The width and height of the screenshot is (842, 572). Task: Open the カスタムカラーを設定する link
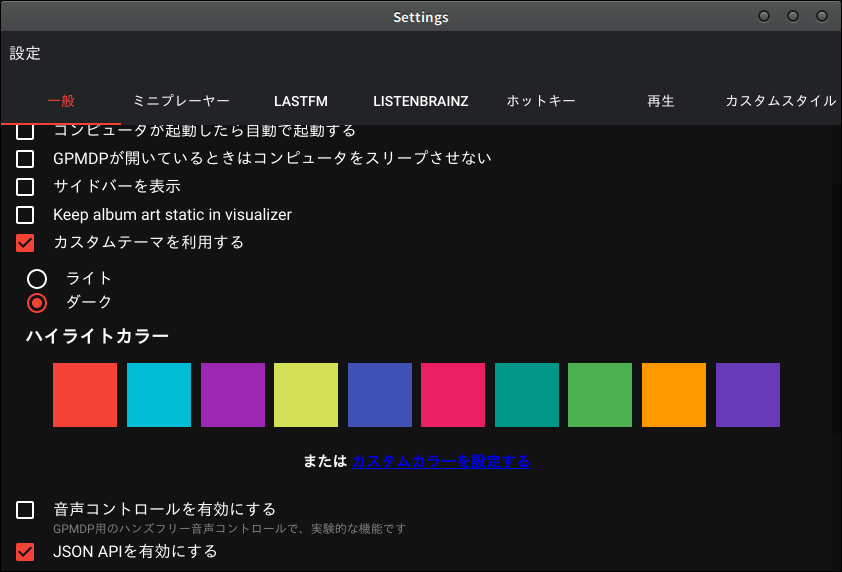(x=441, y=461)
